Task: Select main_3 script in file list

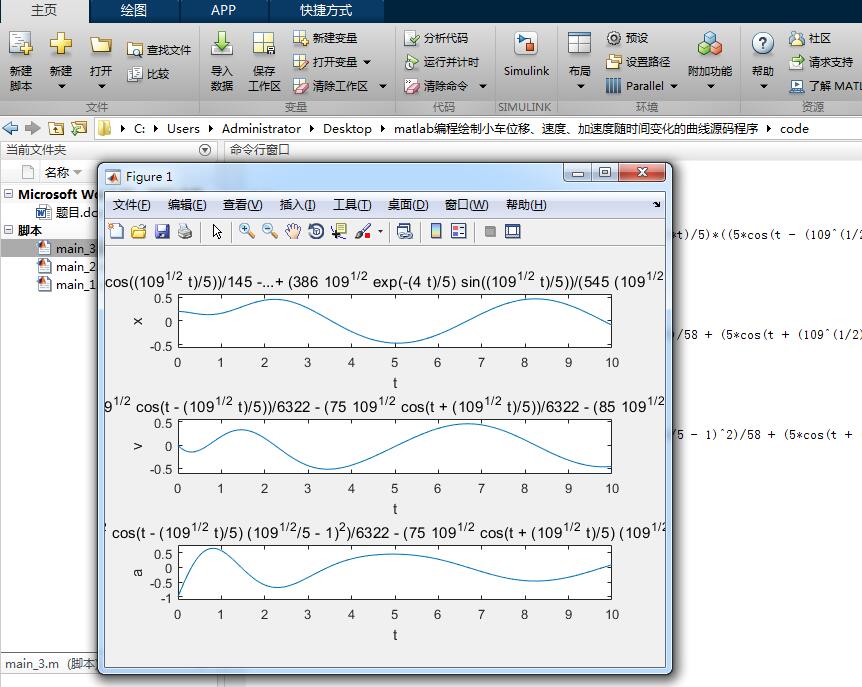Action: tap(67, 248)
